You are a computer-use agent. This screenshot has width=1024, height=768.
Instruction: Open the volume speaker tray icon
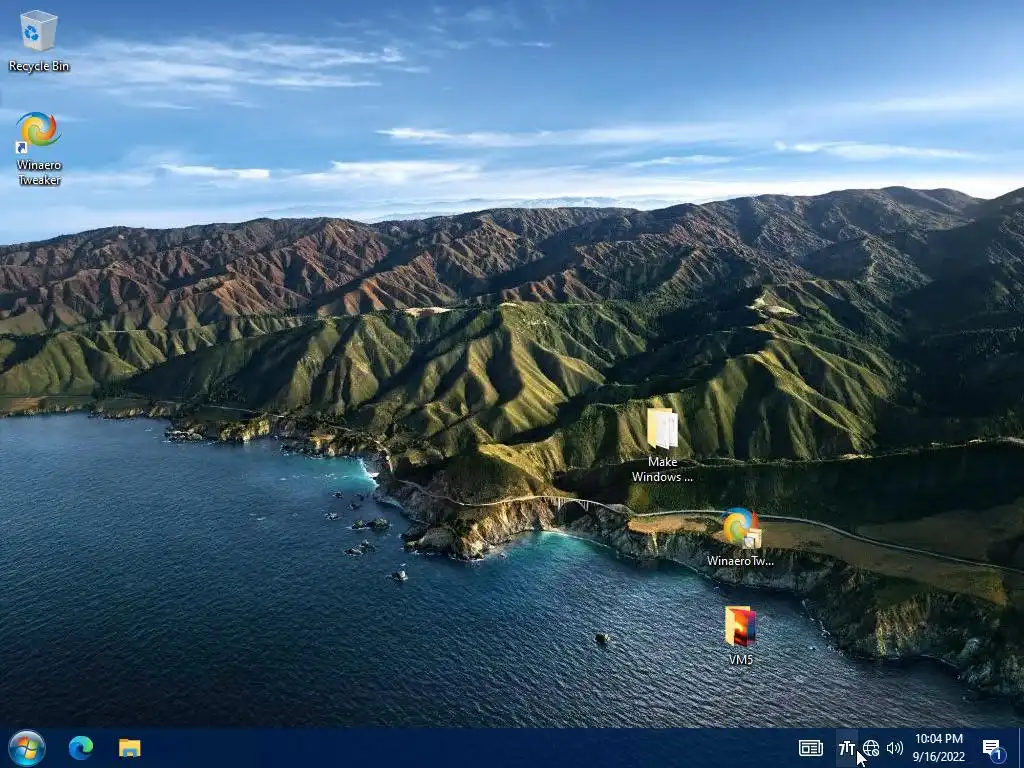895,748
